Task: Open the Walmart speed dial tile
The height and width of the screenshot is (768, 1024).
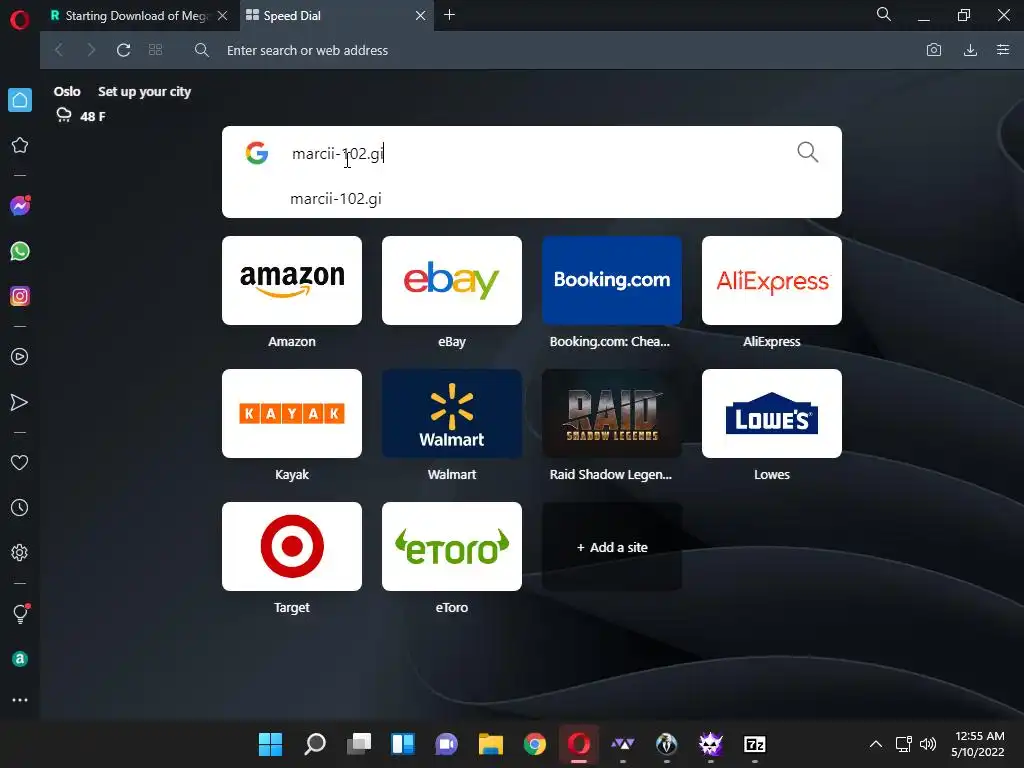Action: point(452,413)
